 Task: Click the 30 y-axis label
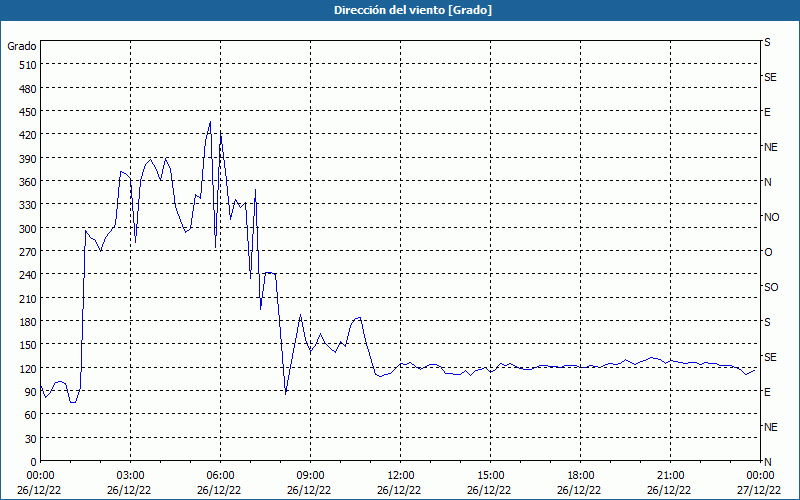pyautogui.click(x=30, y=439)
